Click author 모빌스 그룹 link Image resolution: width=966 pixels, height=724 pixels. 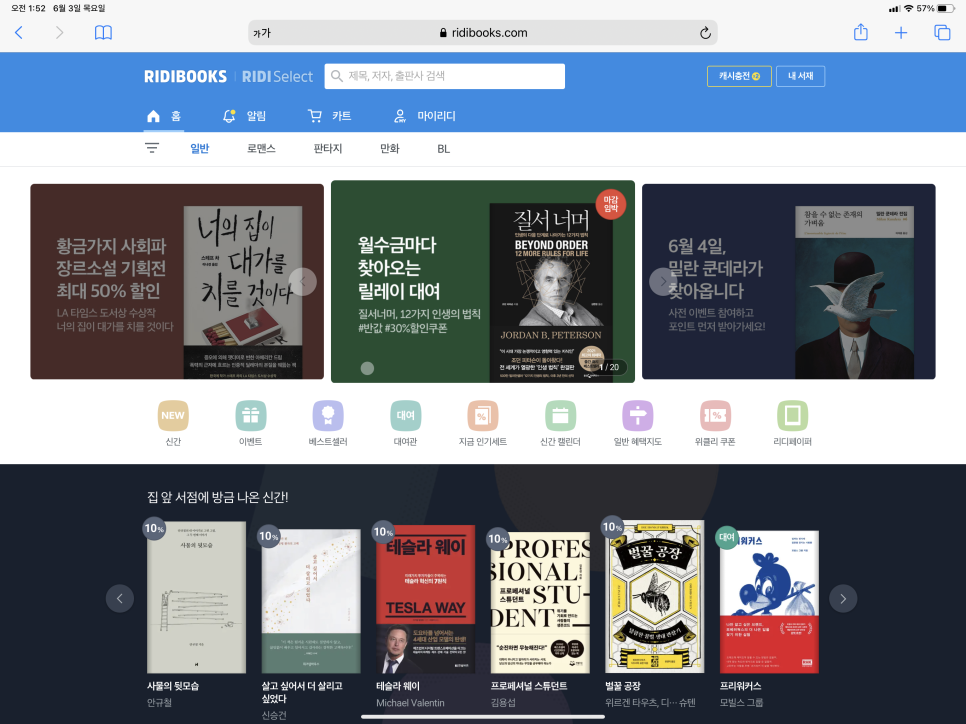pos(741,702)
